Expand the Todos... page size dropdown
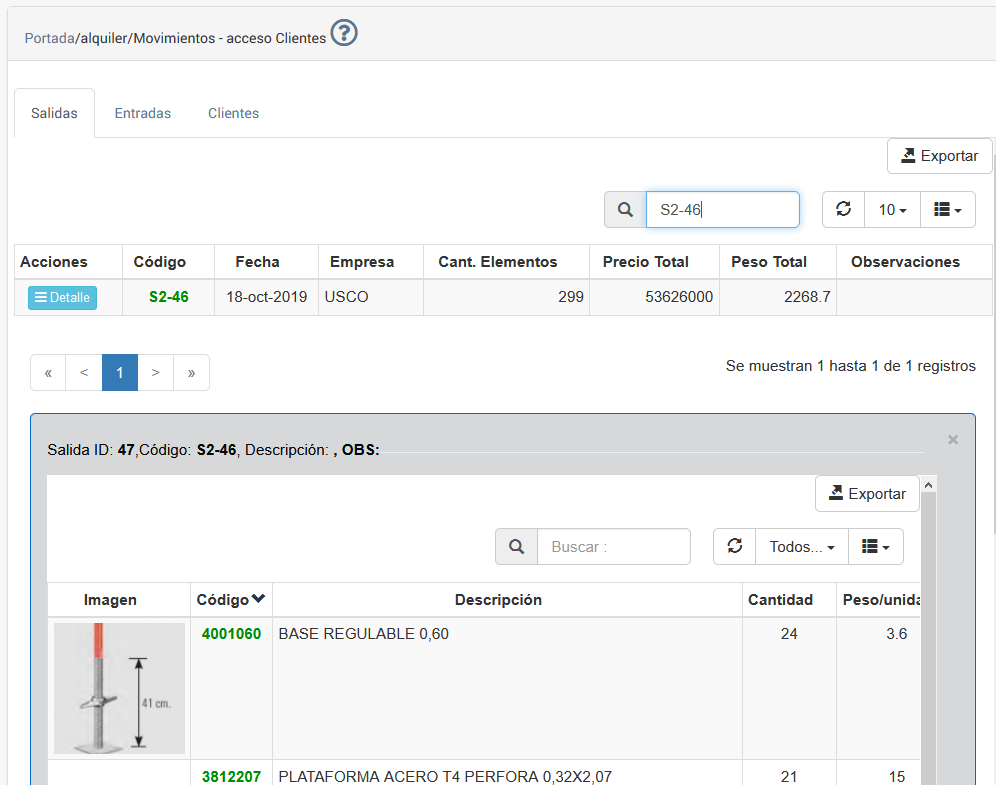Viewport: 996px width, 785px height. coord(801,547)
